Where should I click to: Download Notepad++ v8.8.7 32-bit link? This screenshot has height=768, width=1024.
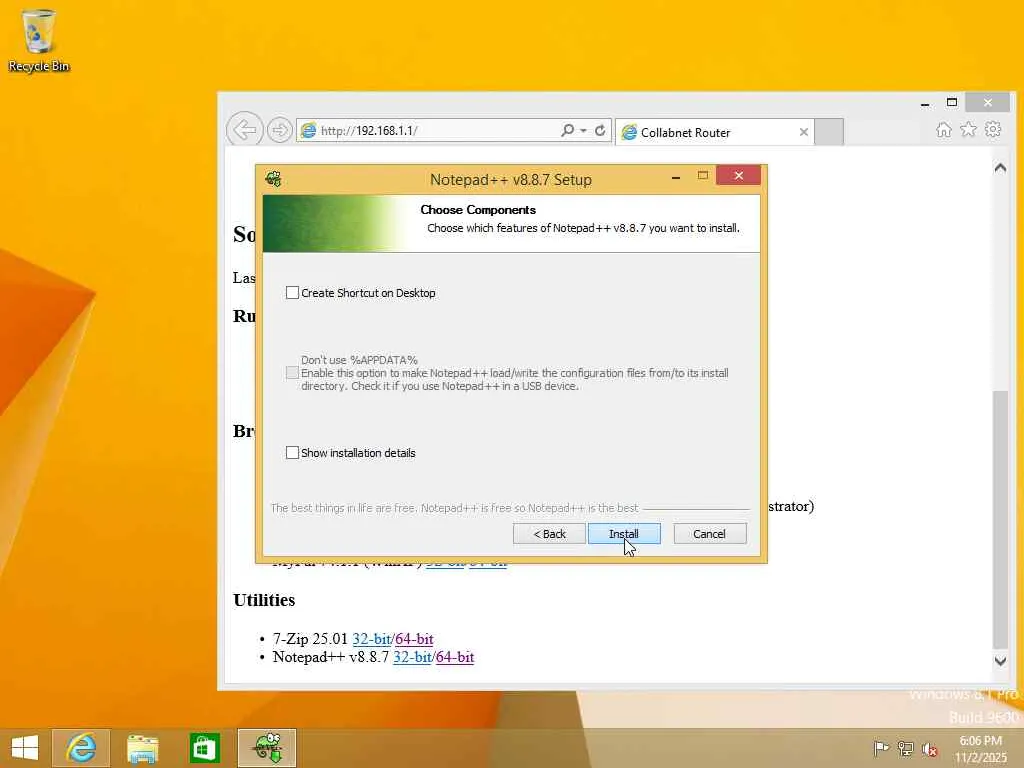412,657
